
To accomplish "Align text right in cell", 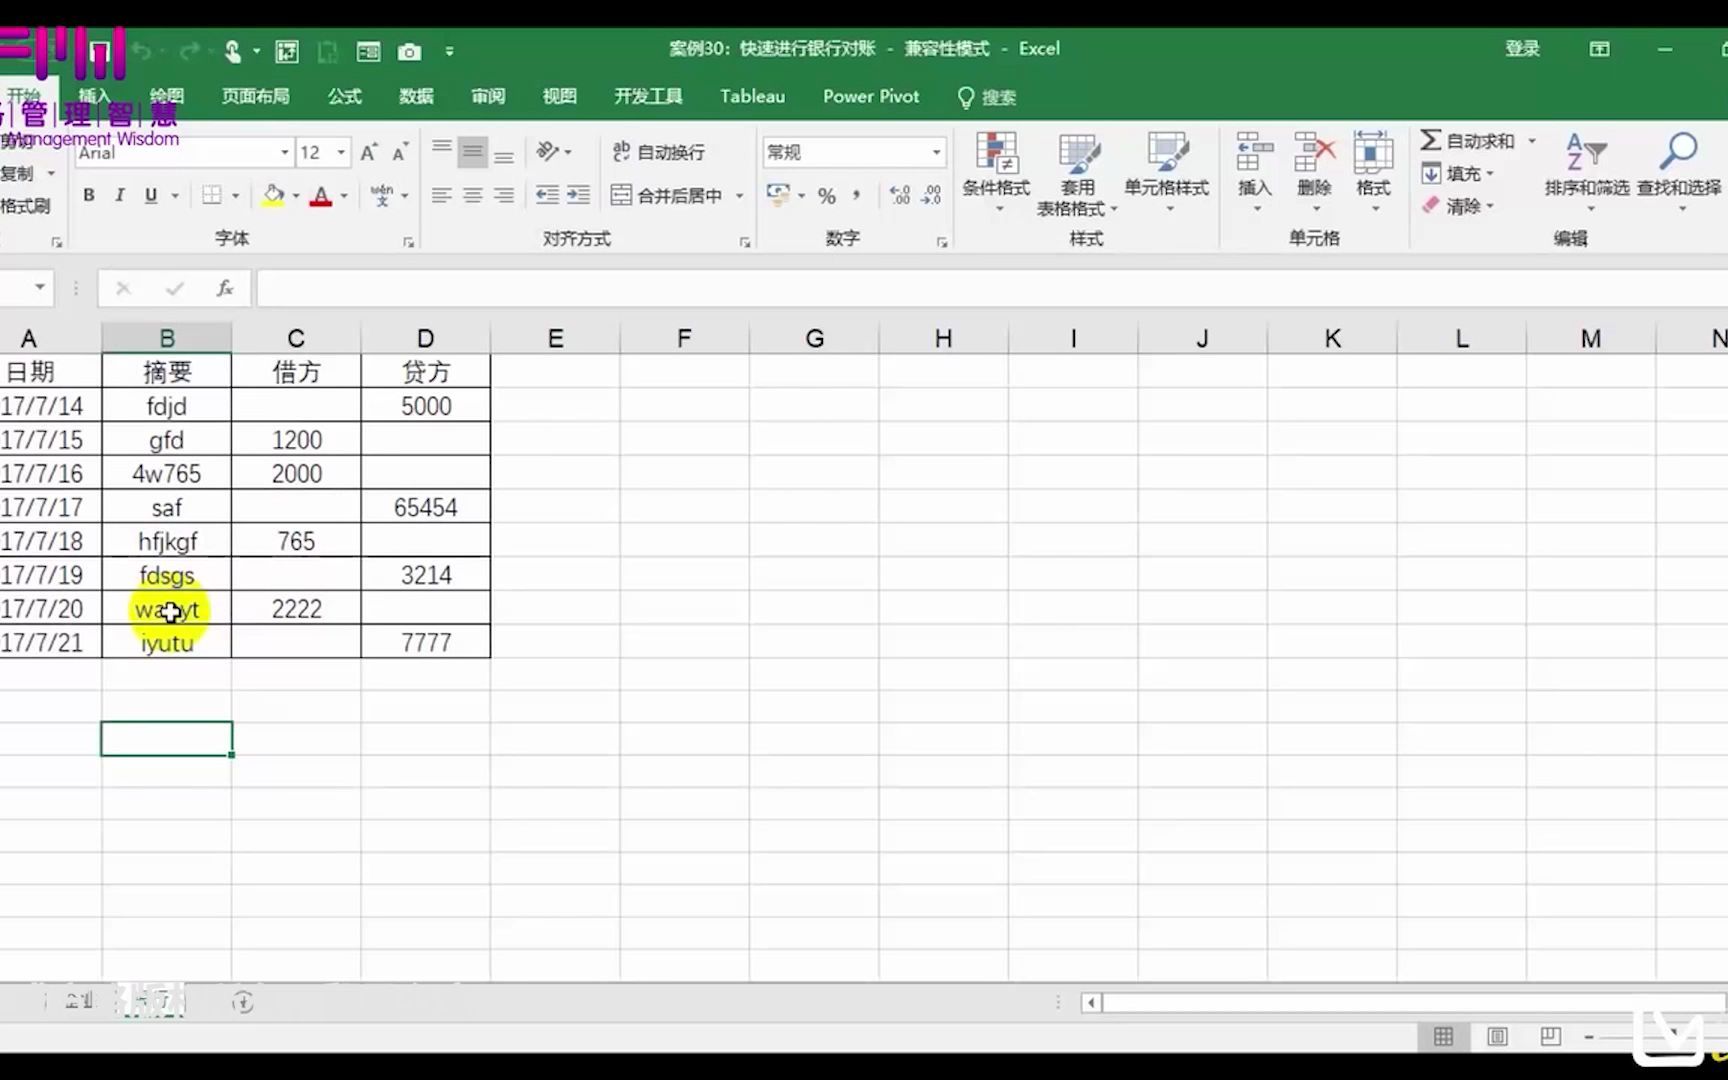I will point(504,195).
